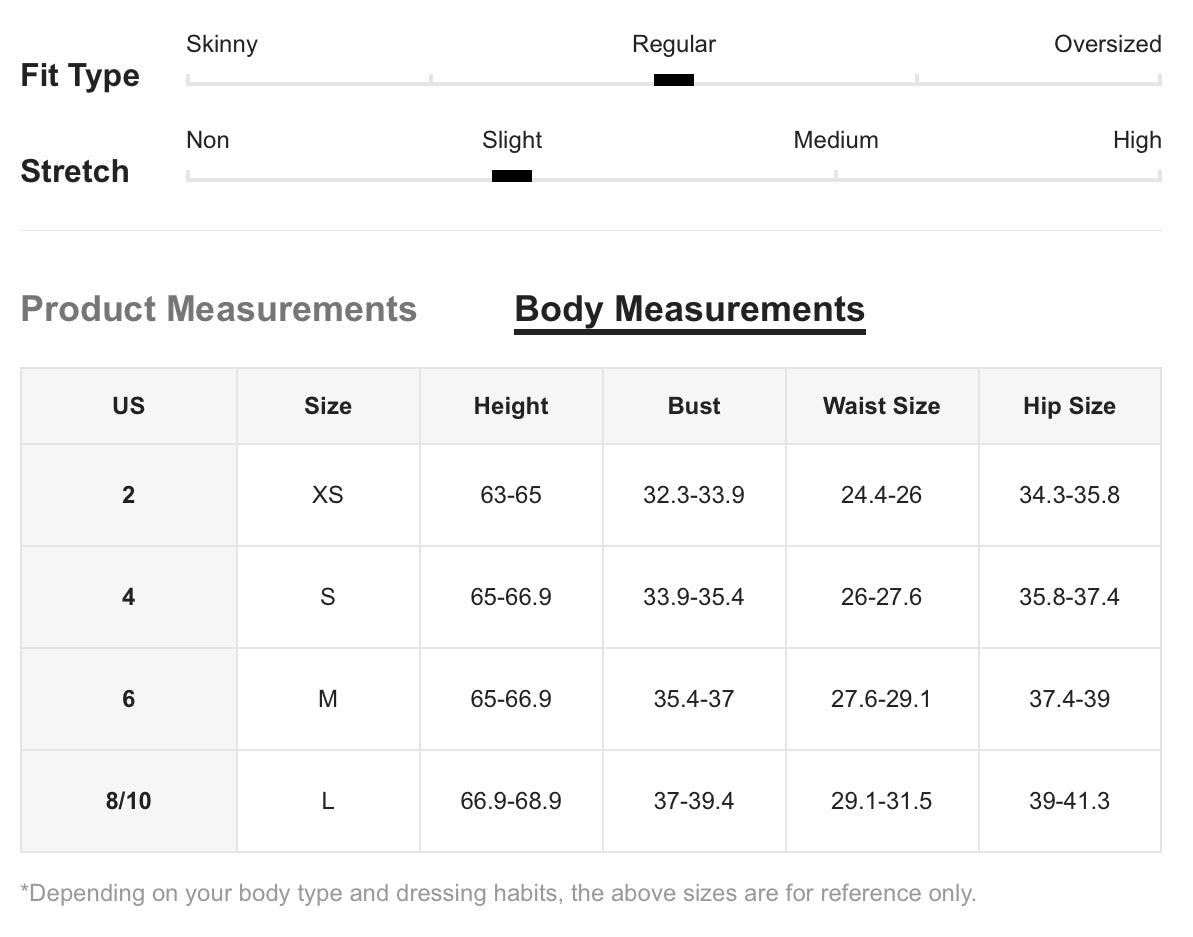
Task: Click the Oversized fit label
Action: point(1107,44)
